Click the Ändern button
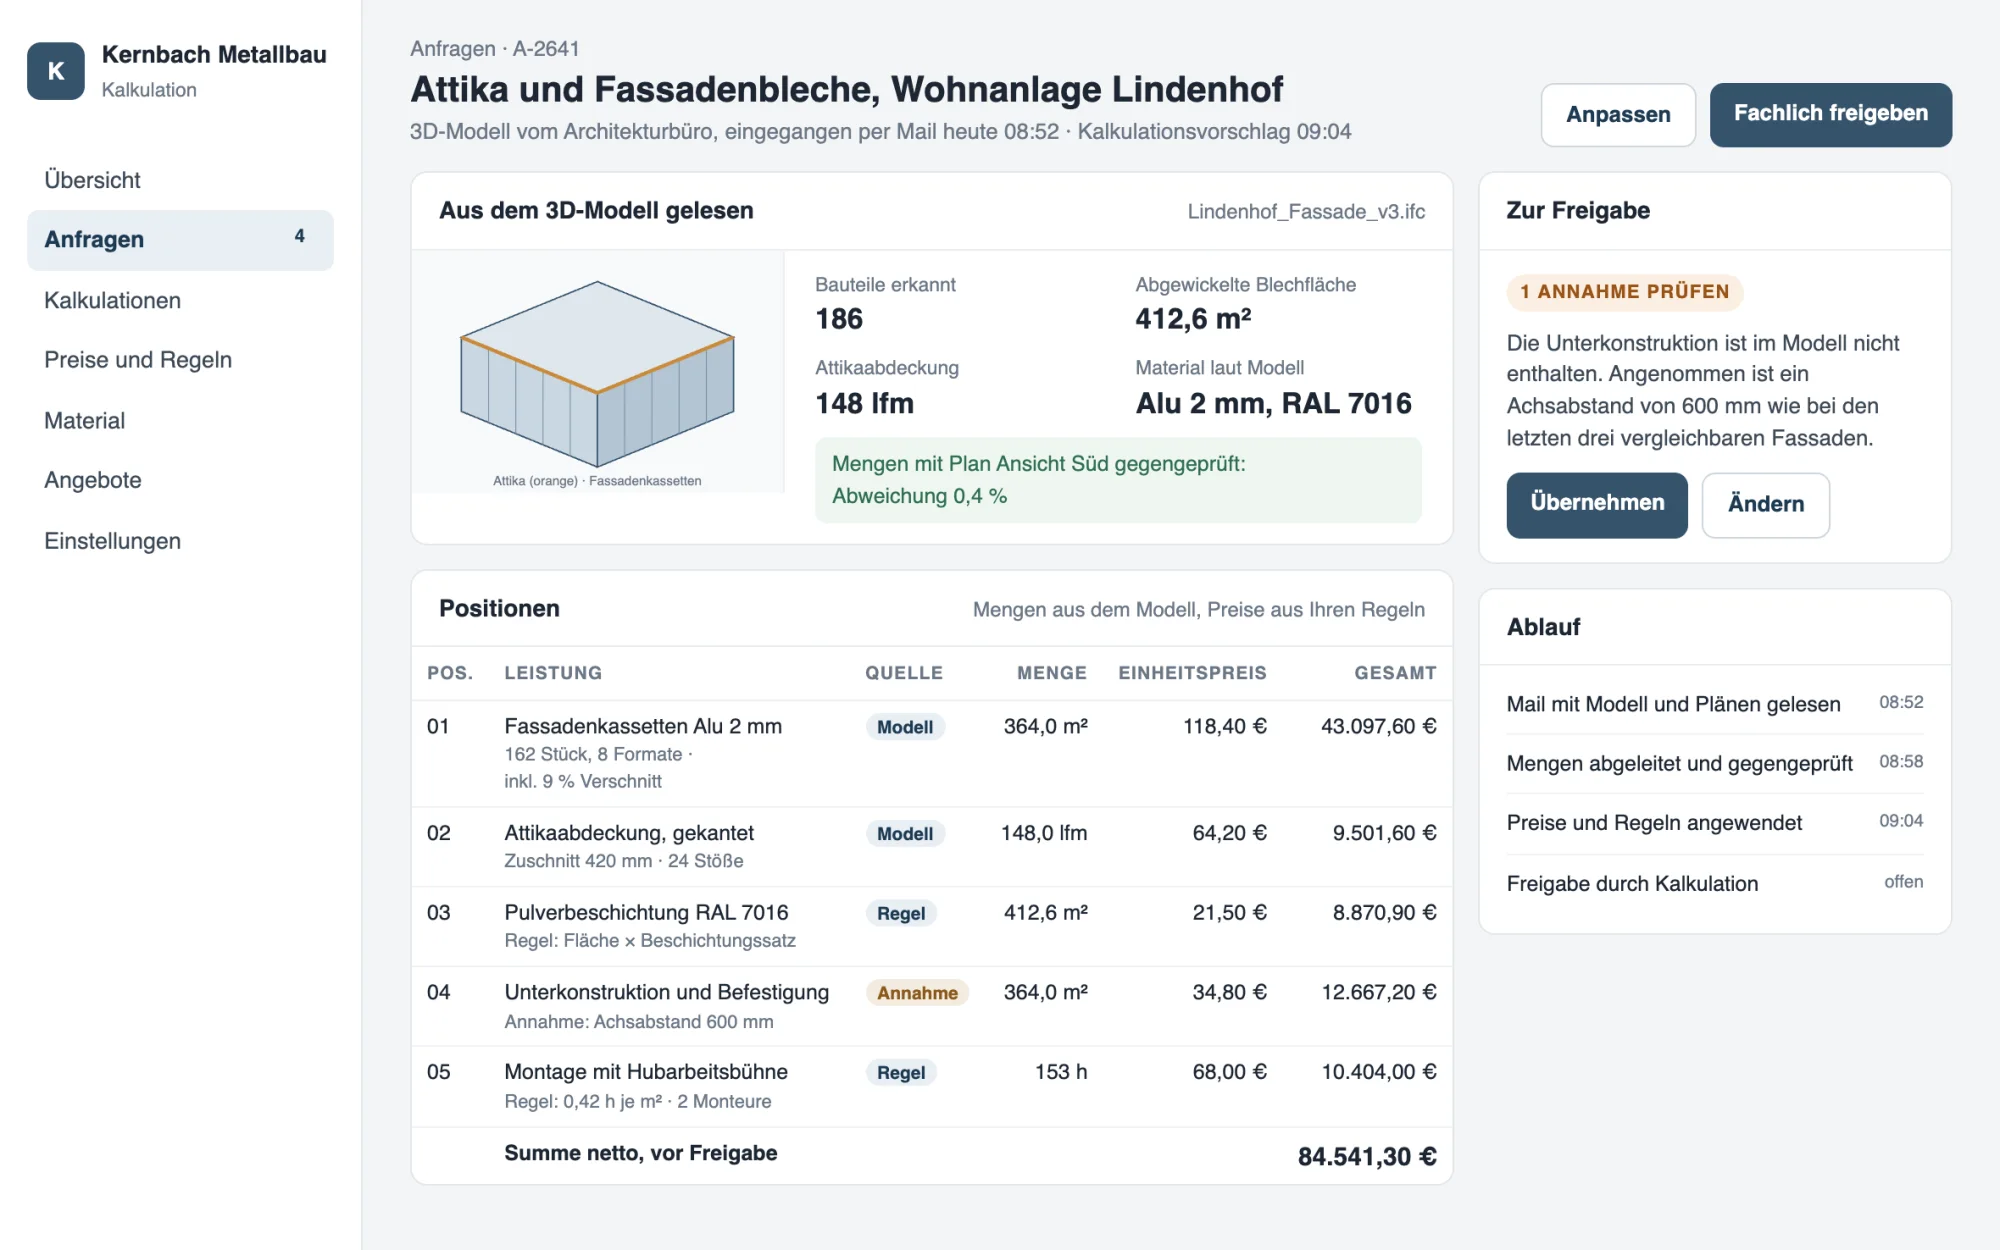Viewport: 2000px width, 1250px height. [x=1766, y=505]
